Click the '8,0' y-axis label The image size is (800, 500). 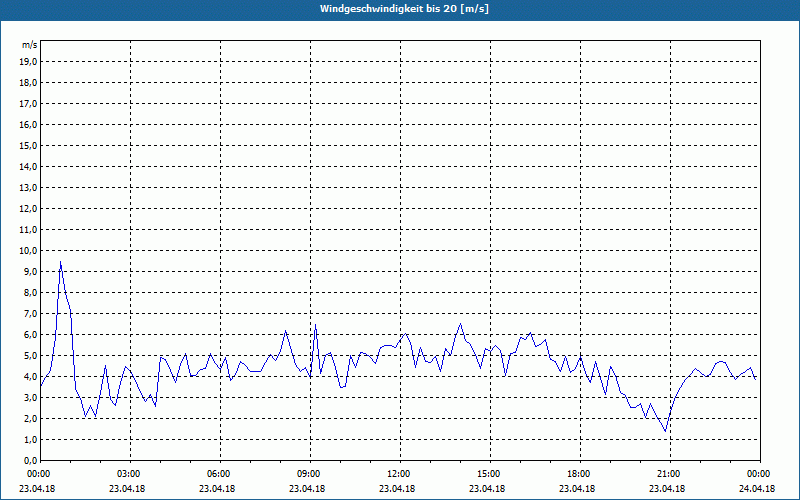pyautogui.click(x=32, y=292)
